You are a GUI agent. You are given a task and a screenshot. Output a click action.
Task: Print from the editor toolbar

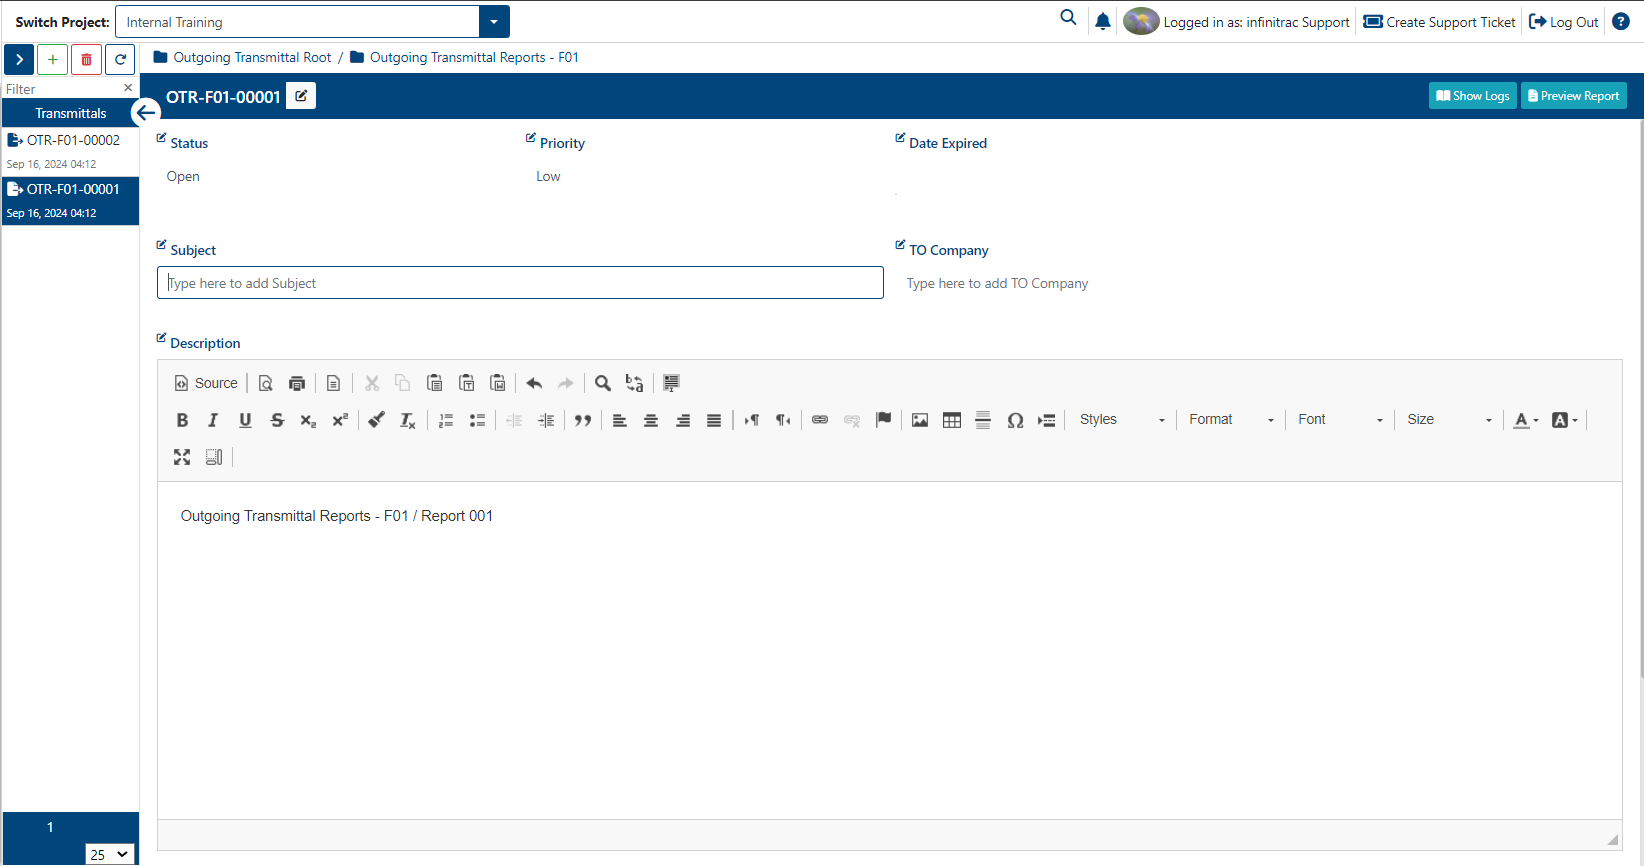tap(297, 383)
